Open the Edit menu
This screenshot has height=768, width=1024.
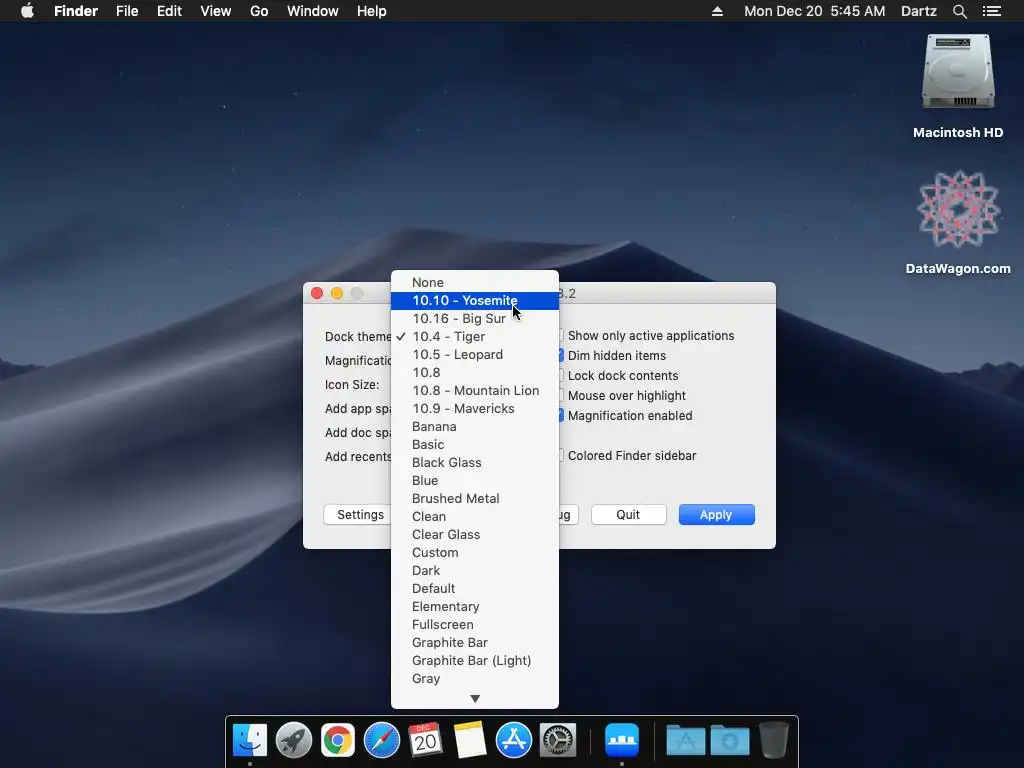pos(169,11)
